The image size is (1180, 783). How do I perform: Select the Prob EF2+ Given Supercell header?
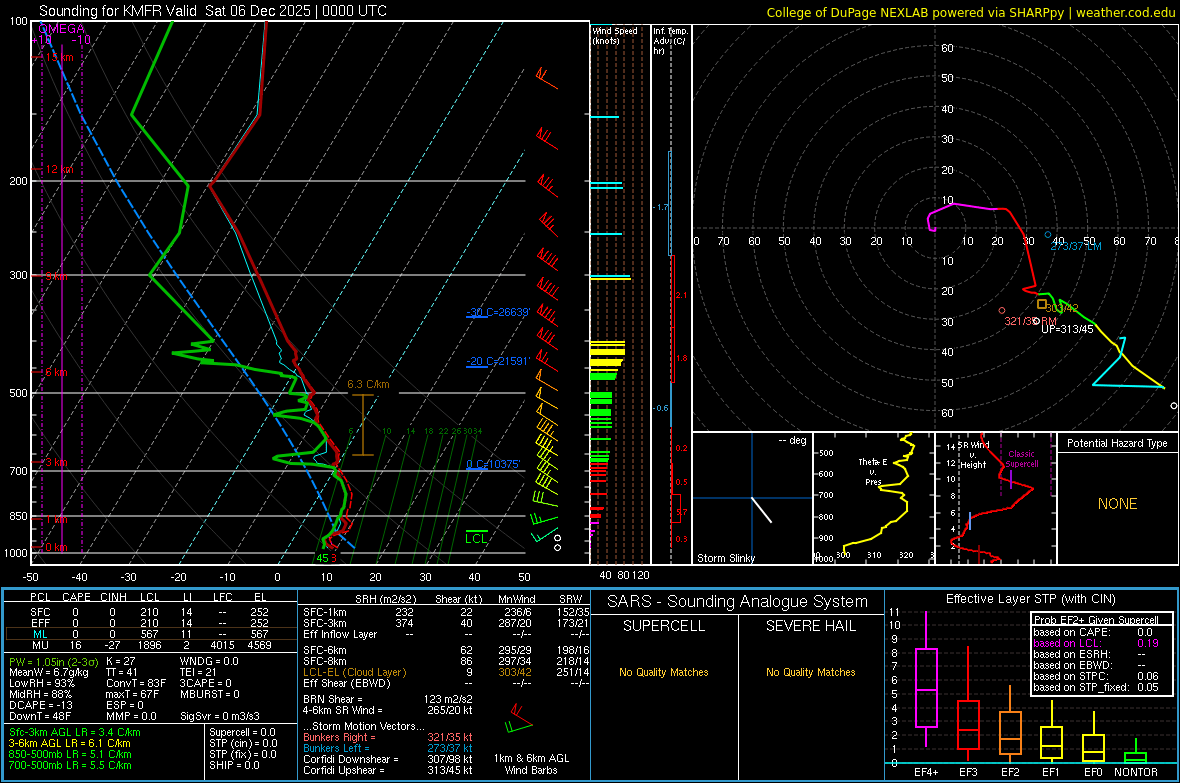[x=1096, y=620]
